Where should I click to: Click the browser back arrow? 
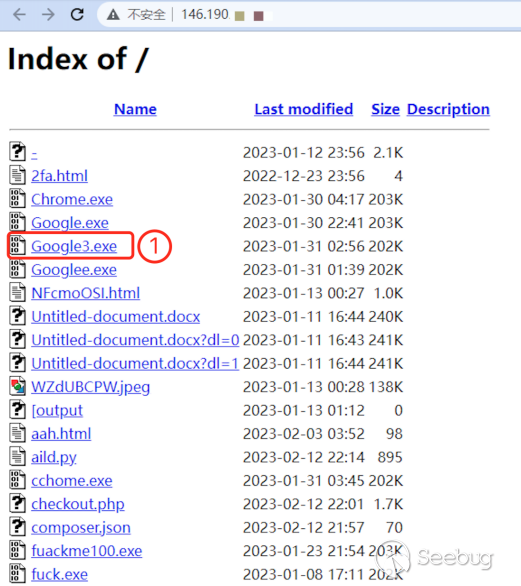pos(19,15)
